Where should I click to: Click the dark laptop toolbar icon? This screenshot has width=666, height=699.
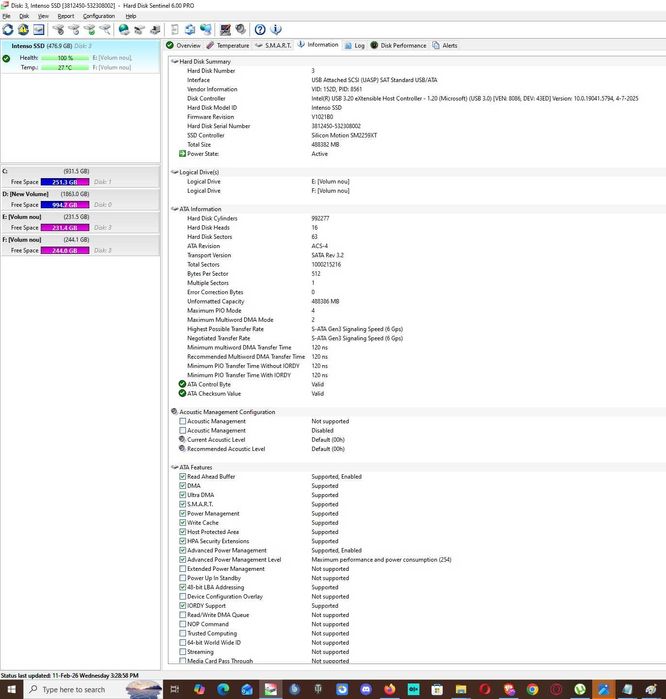click(225, 30)
